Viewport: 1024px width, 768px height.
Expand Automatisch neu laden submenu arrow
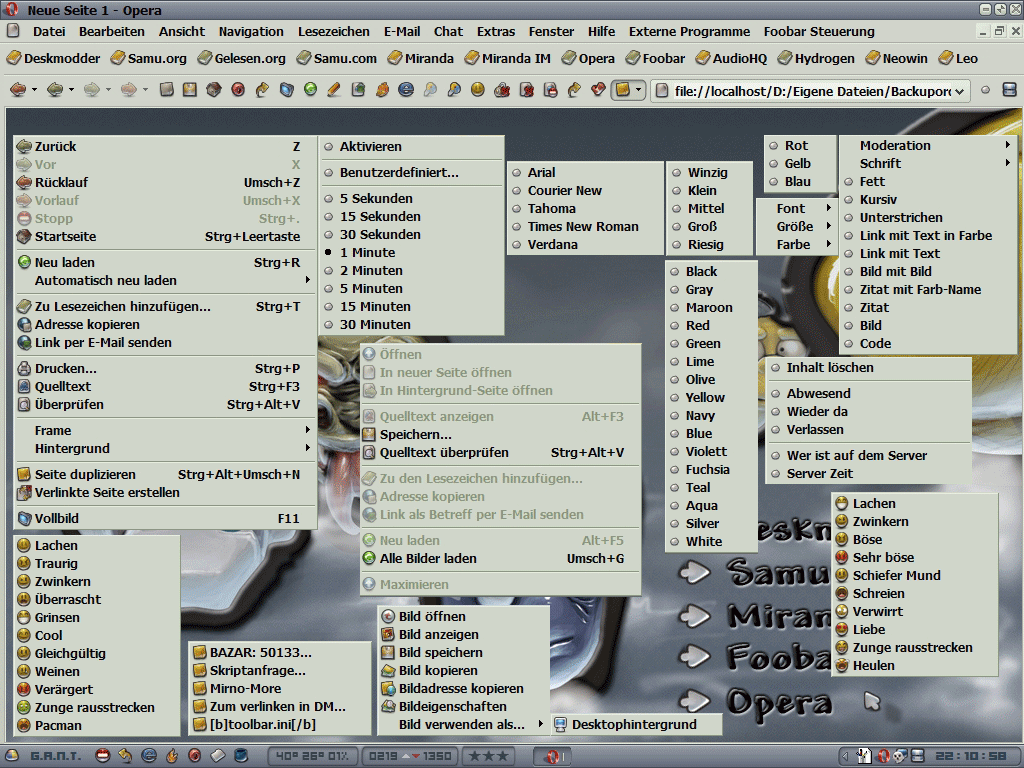coord(308,280)
